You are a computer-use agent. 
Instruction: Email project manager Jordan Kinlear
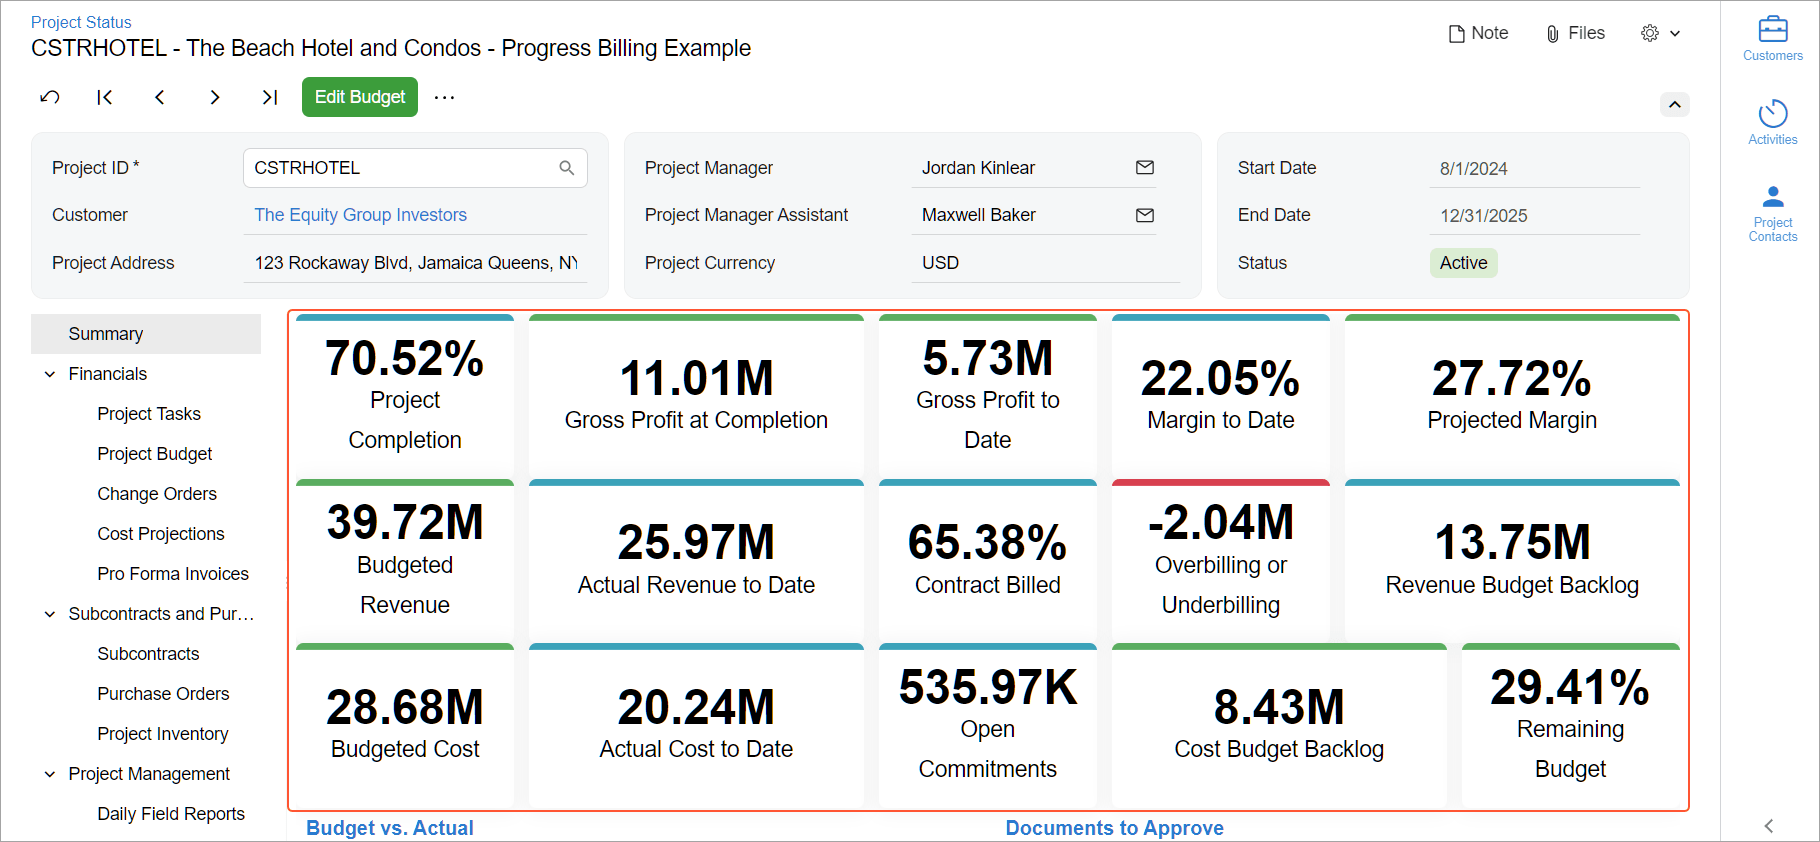coord(1145,168)
